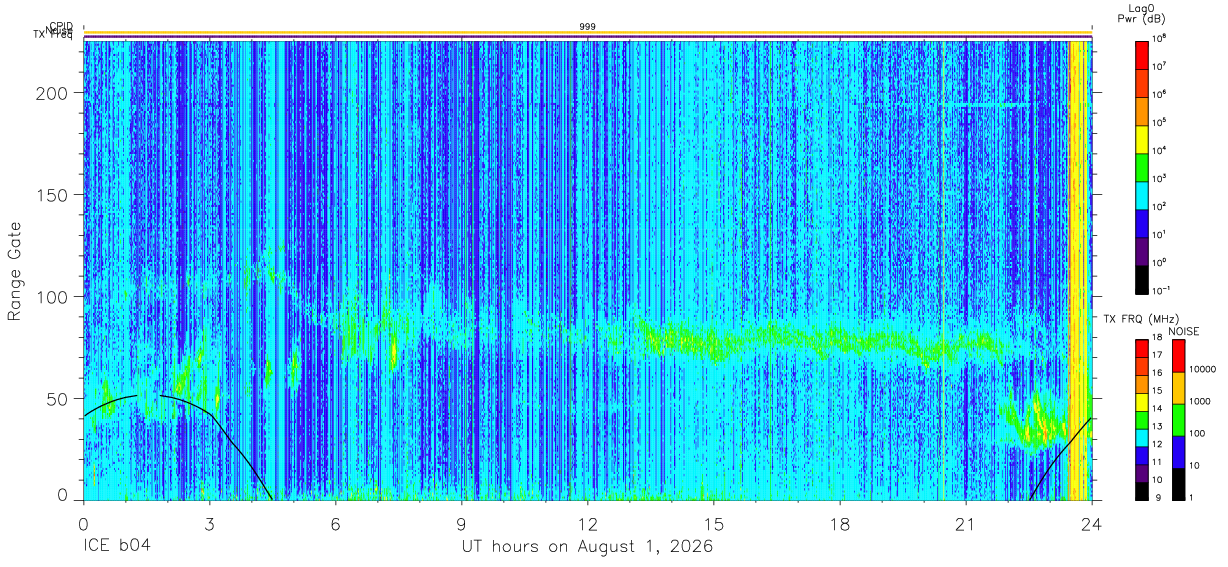The image size is (1228, 567).
Task: Click x-axis hour tick label 24
Action: [1091, 524]
